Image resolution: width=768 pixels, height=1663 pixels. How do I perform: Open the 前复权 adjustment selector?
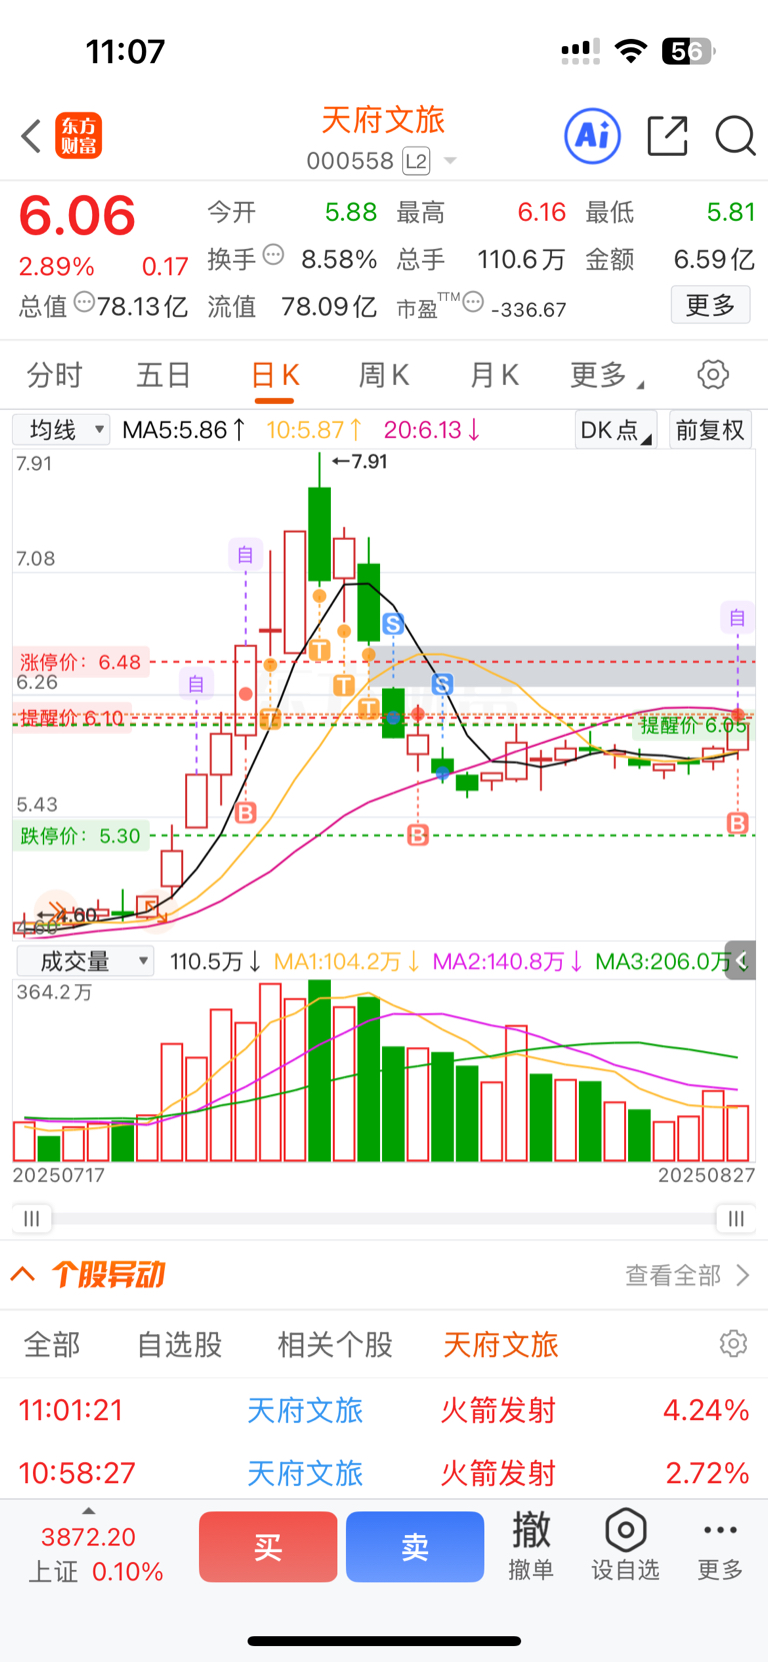point(710,430)
